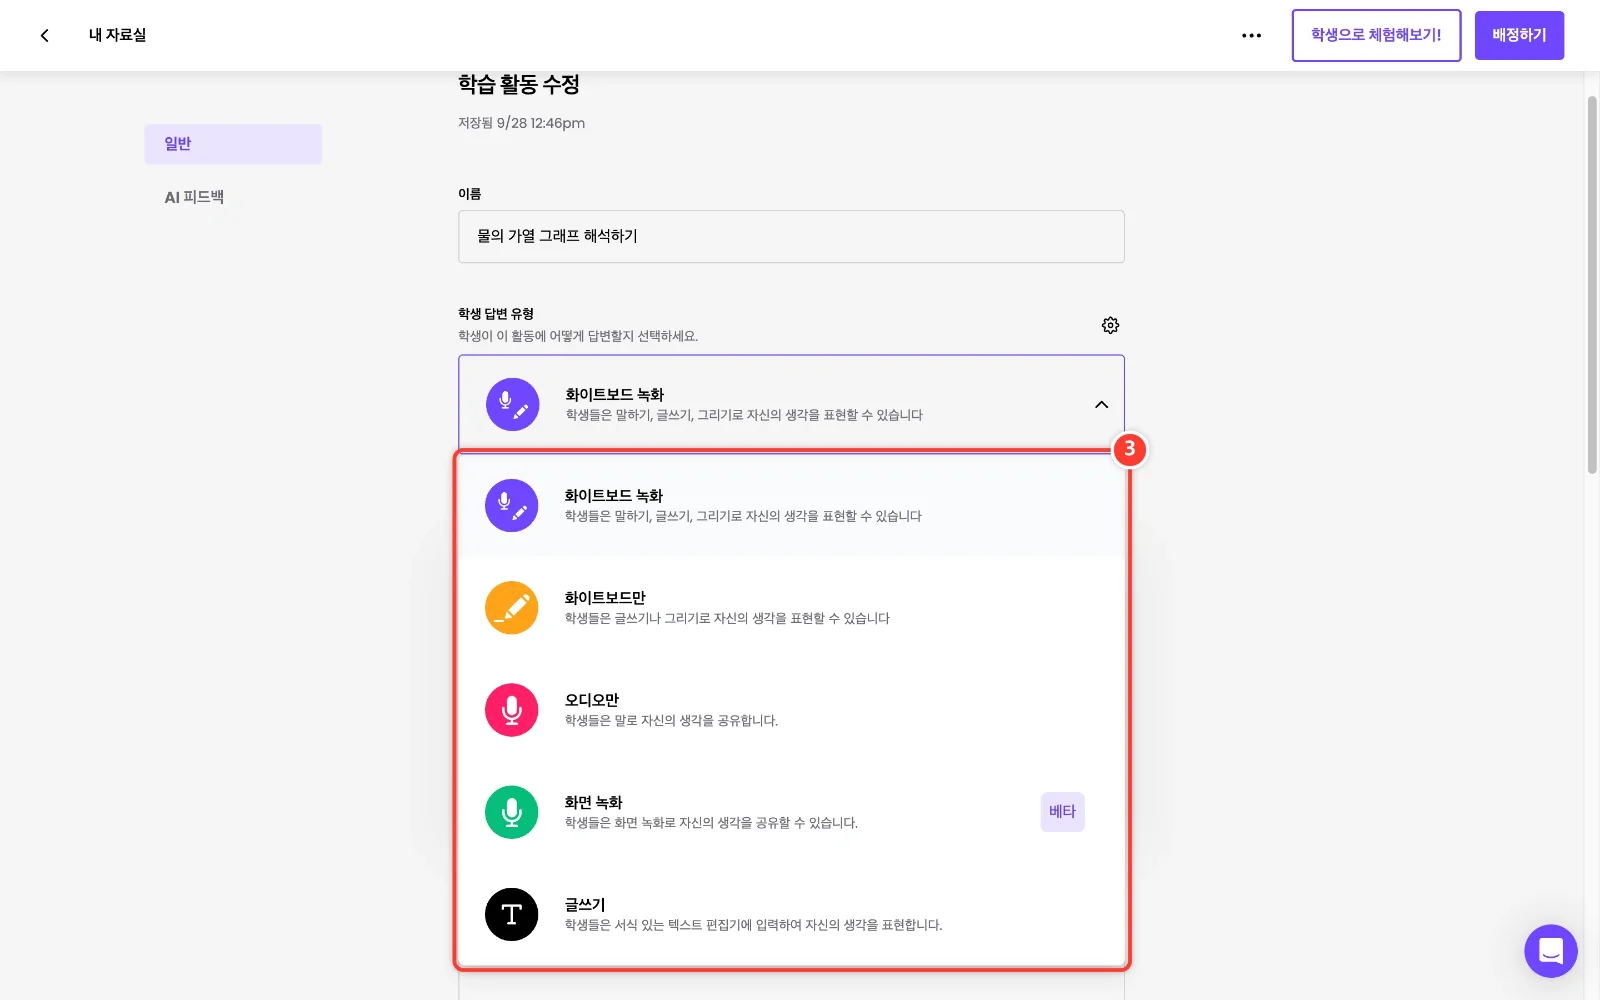Screen dimensions: 1600x1000
Task: Click the 학습 활동 수정 heading
Action: click(519, 85)
